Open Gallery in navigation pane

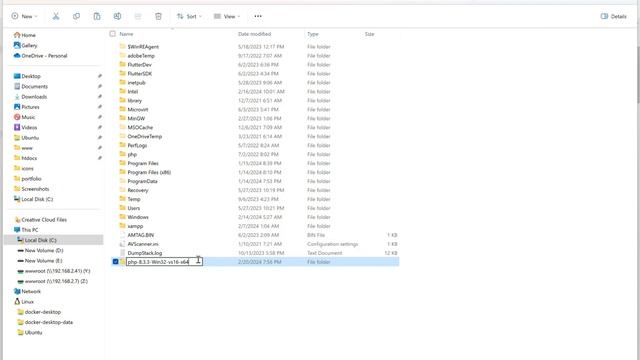[x=25, y=45]
